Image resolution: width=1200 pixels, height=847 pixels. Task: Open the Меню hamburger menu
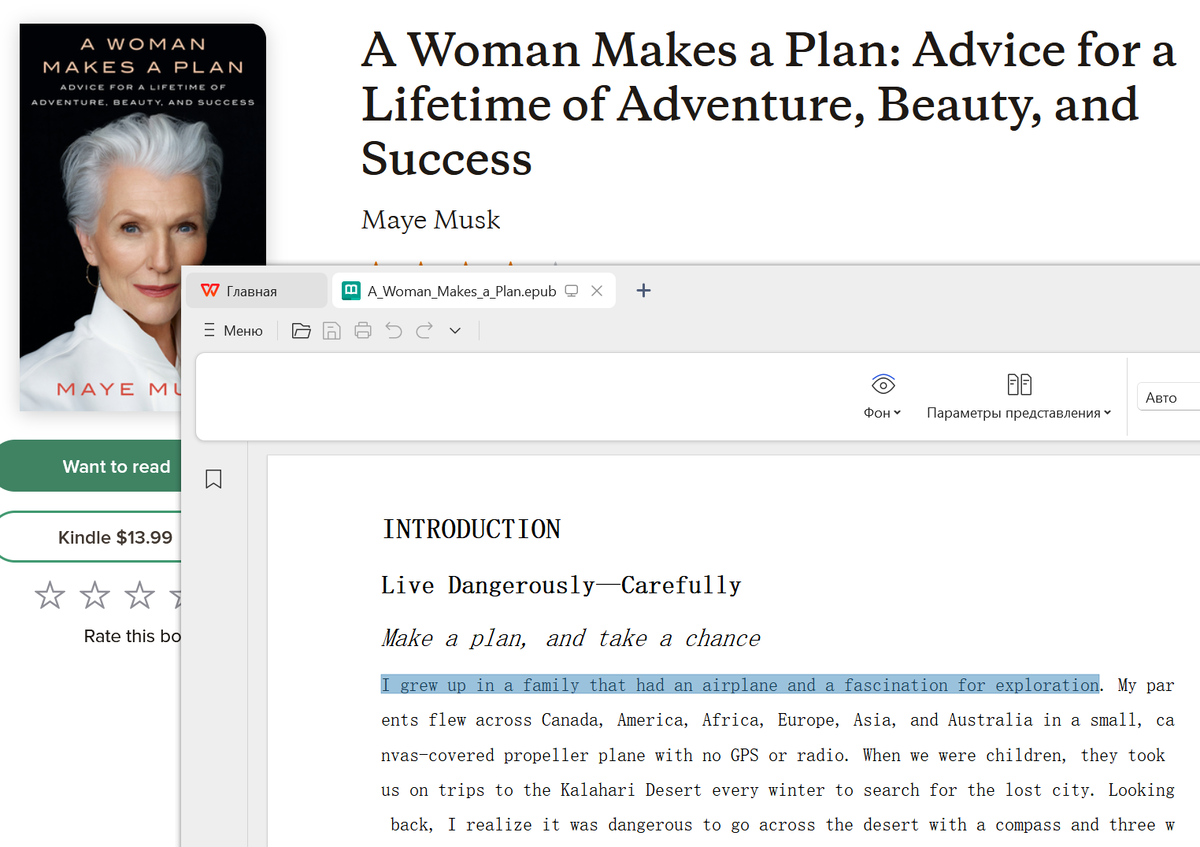(x=233, y=330)
